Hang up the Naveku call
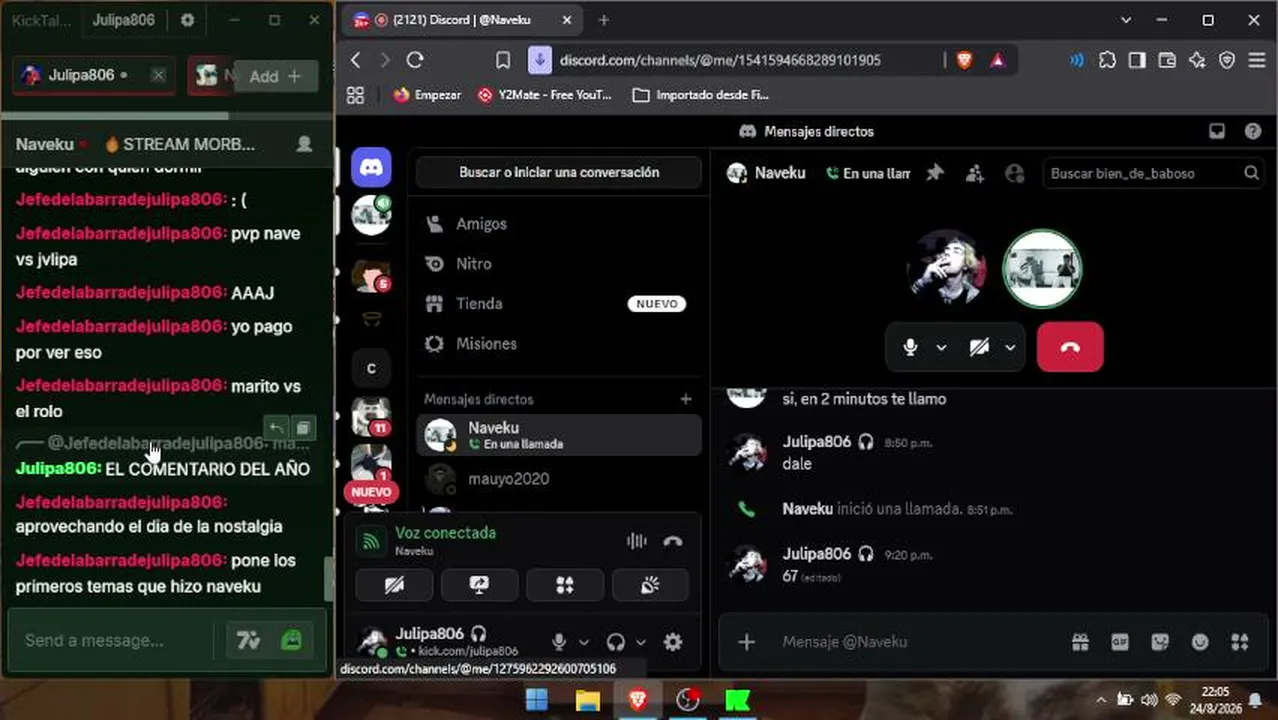This screenshot has width=1278, height=720. coord(1070,347)
